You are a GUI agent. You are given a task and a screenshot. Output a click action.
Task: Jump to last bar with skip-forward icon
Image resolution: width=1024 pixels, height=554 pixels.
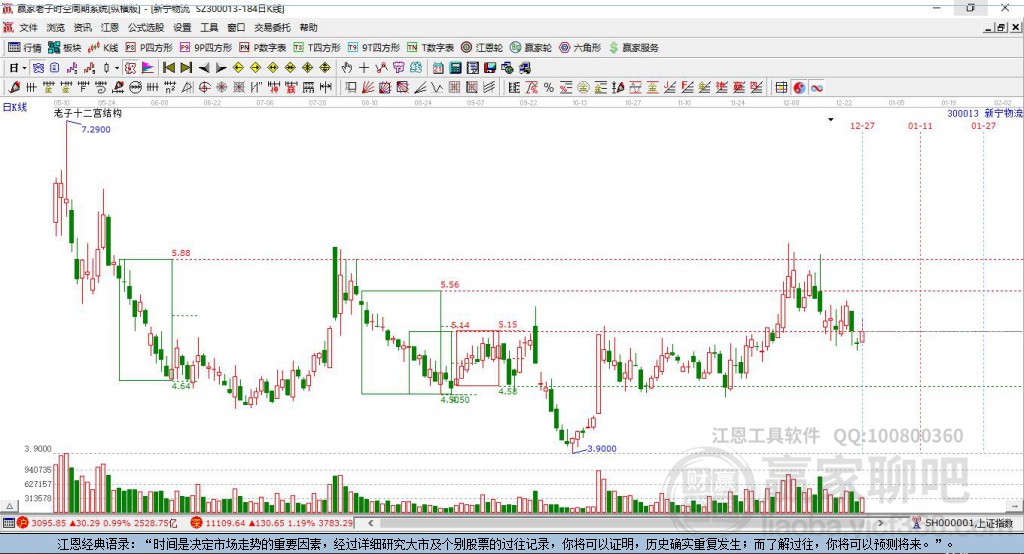coord(186,68)
